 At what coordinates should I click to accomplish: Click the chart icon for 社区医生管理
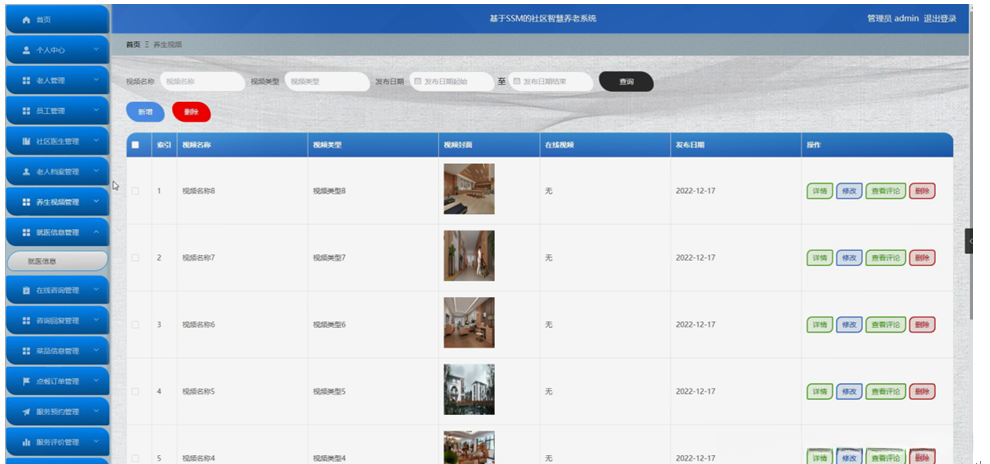coord(26,141)
